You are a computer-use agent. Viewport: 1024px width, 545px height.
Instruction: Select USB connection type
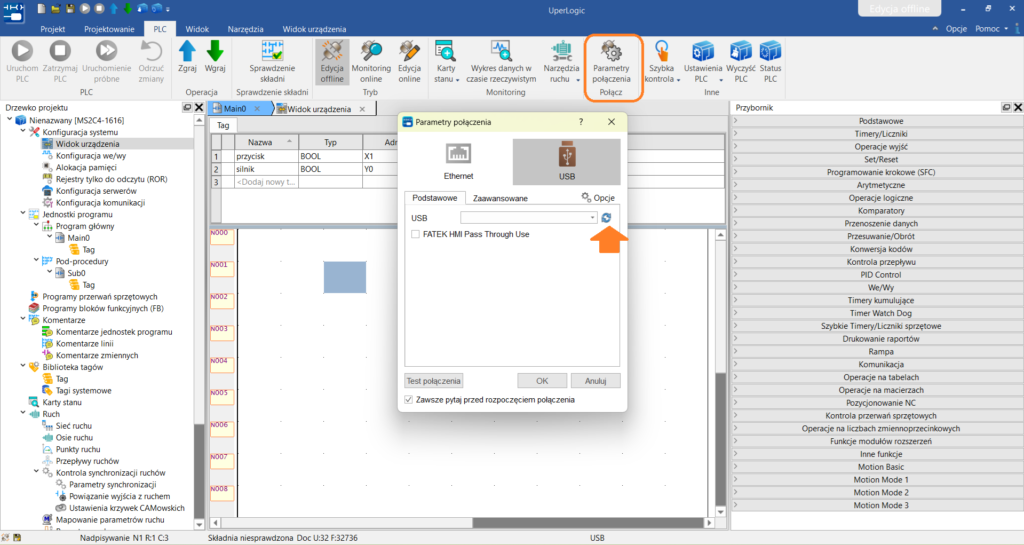point(567,161)
